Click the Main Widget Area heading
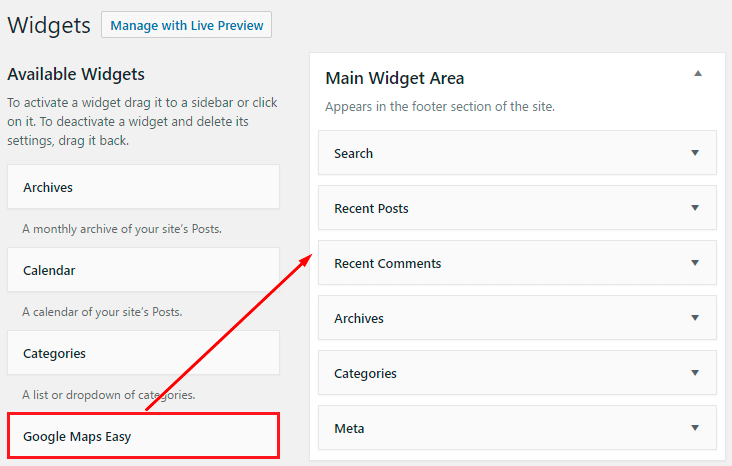 click(394, 78)
